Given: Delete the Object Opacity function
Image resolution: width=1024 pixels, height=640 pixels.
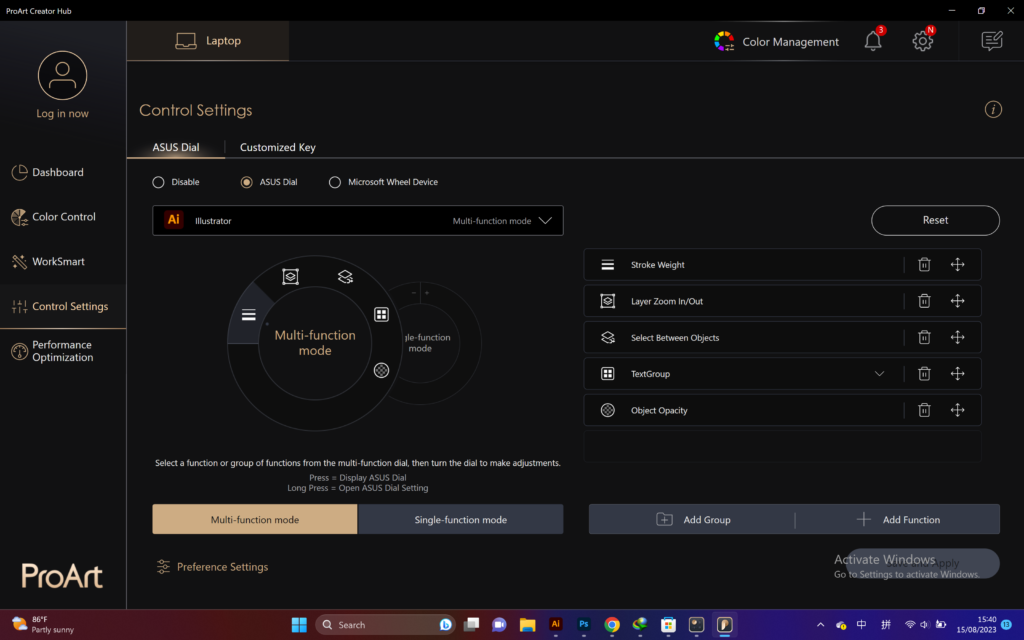Looking at the screenshot, I should click(x=924, y=410).
